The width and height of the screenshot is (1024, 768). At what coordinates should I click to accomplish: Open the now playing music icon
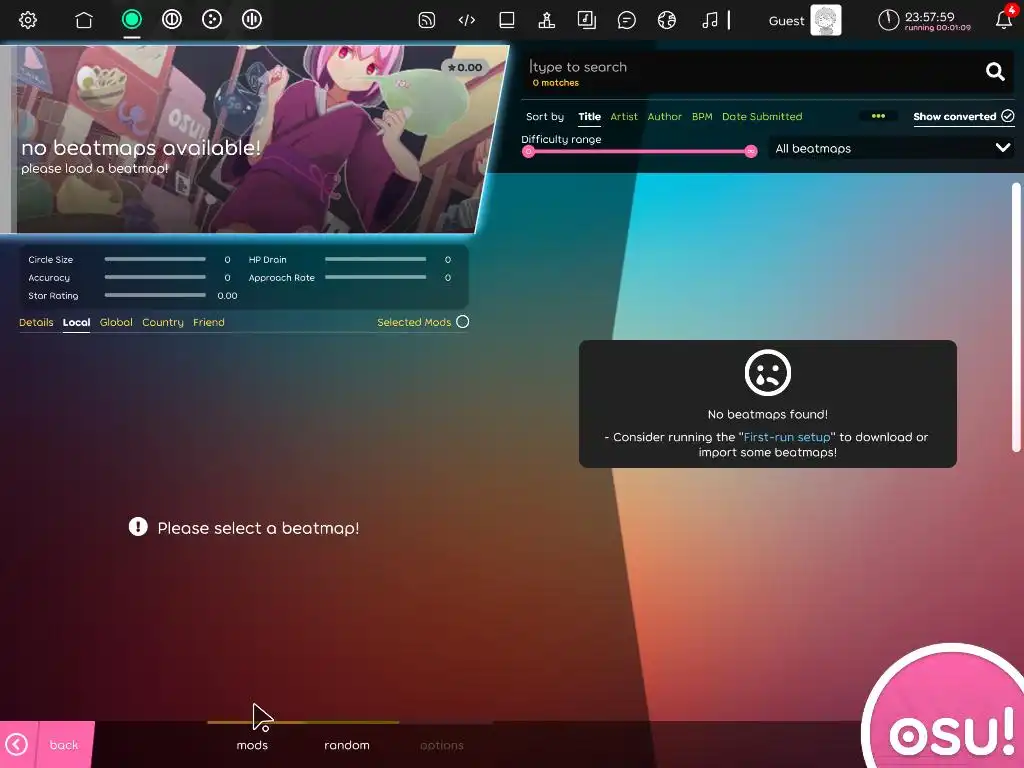(x=710, y=20)
